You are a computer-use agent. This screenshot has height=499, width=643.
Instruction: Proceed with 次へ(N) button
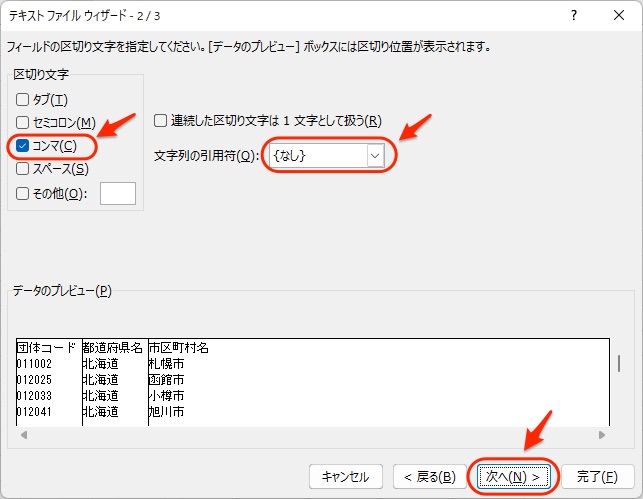513,476
